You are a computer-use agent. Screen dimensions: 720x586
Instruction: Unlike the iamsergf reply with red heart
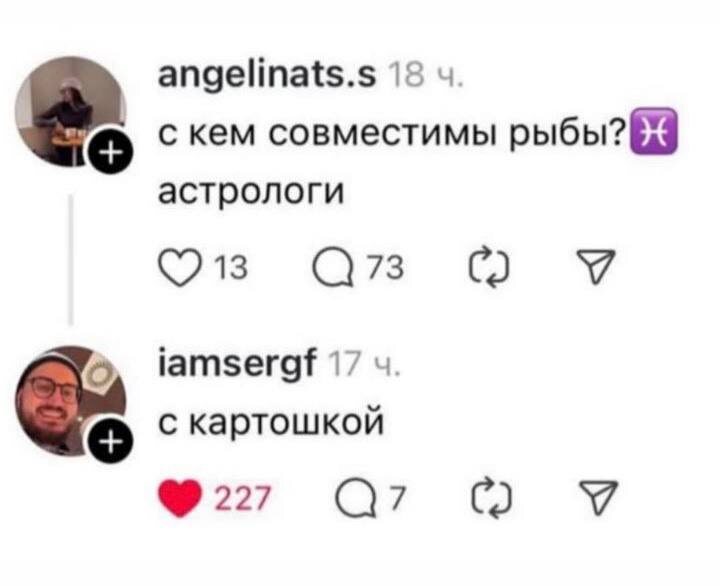point(180,498)
